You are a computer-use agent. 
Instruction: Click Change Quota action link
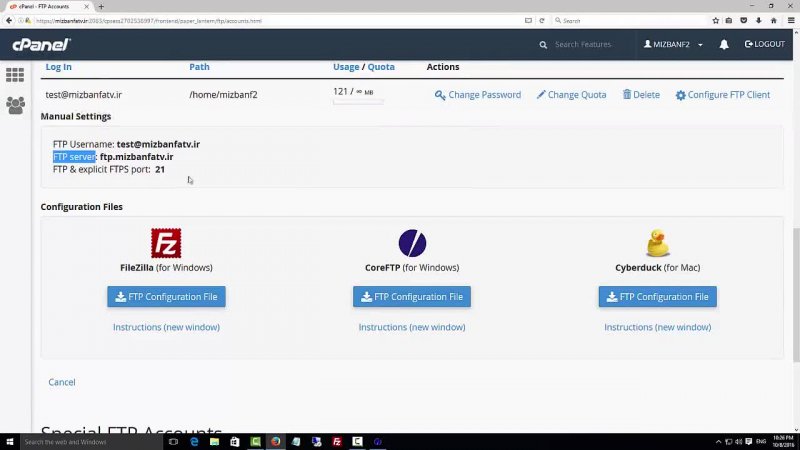click(x=571, y=95)
